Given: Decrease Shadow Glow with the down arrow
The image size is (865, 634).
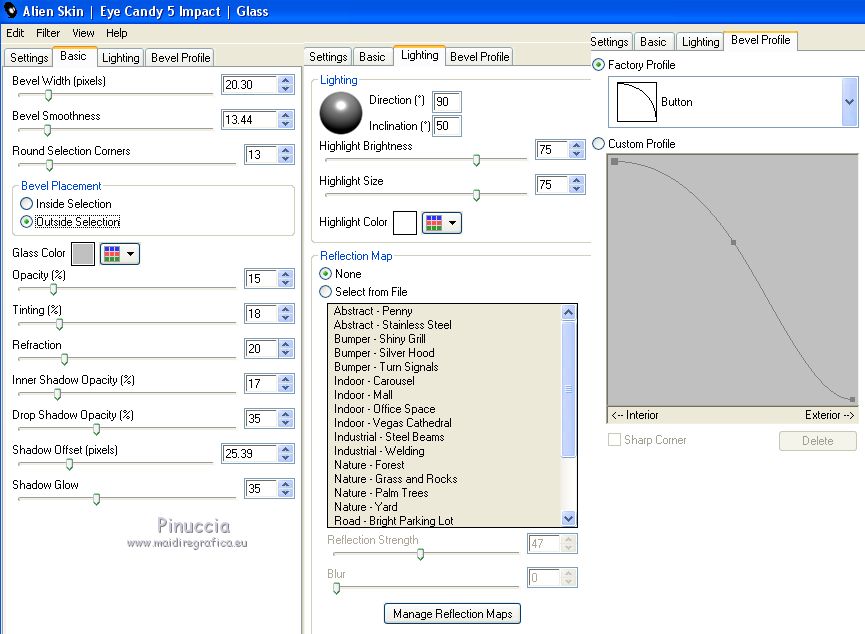Looking at the screenshot, I should pos(286,493).
